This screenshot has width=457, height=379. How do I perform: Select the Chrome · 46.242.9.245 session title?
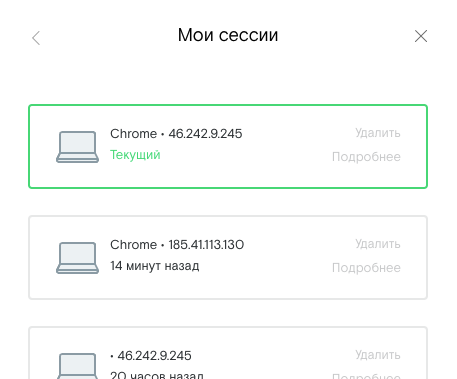[176, 134]
